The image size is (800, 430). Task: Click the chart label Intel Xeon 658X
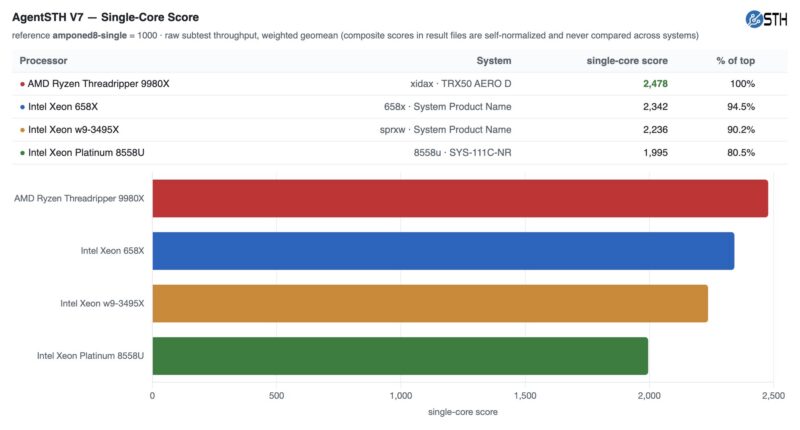(x=112, y=251)
